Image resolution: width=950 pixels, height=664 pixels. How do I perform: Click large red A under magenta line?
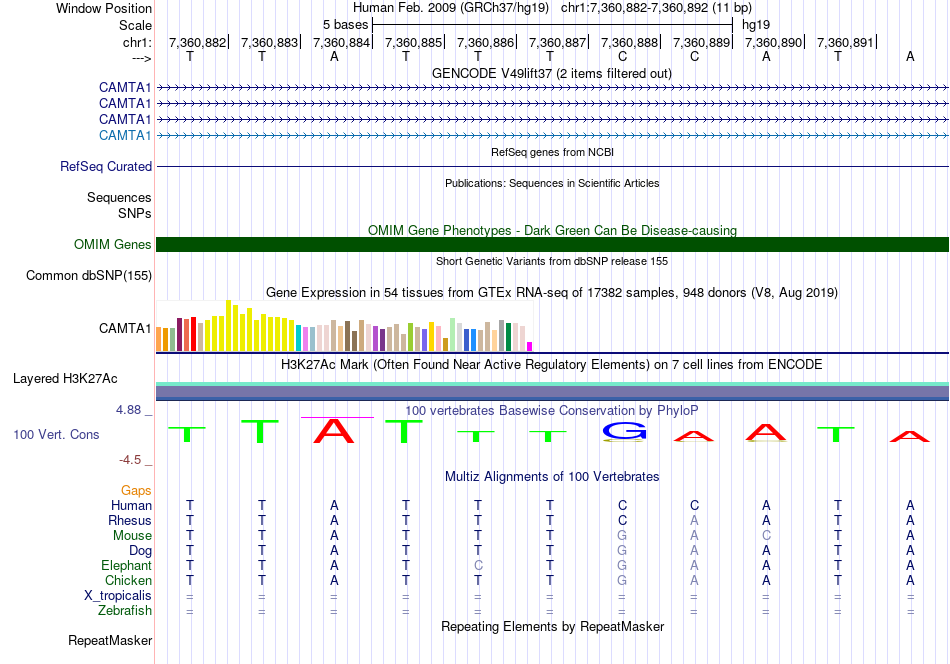point(333,431)
